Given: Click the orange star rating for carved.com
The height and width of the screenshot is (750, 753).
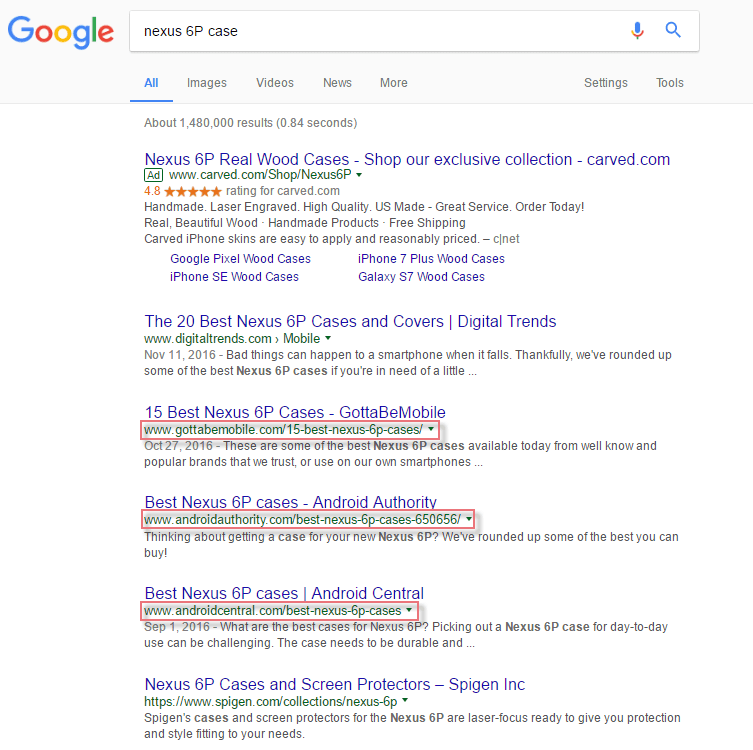Looking at the screenshot, I should click(x=193, y=192).
